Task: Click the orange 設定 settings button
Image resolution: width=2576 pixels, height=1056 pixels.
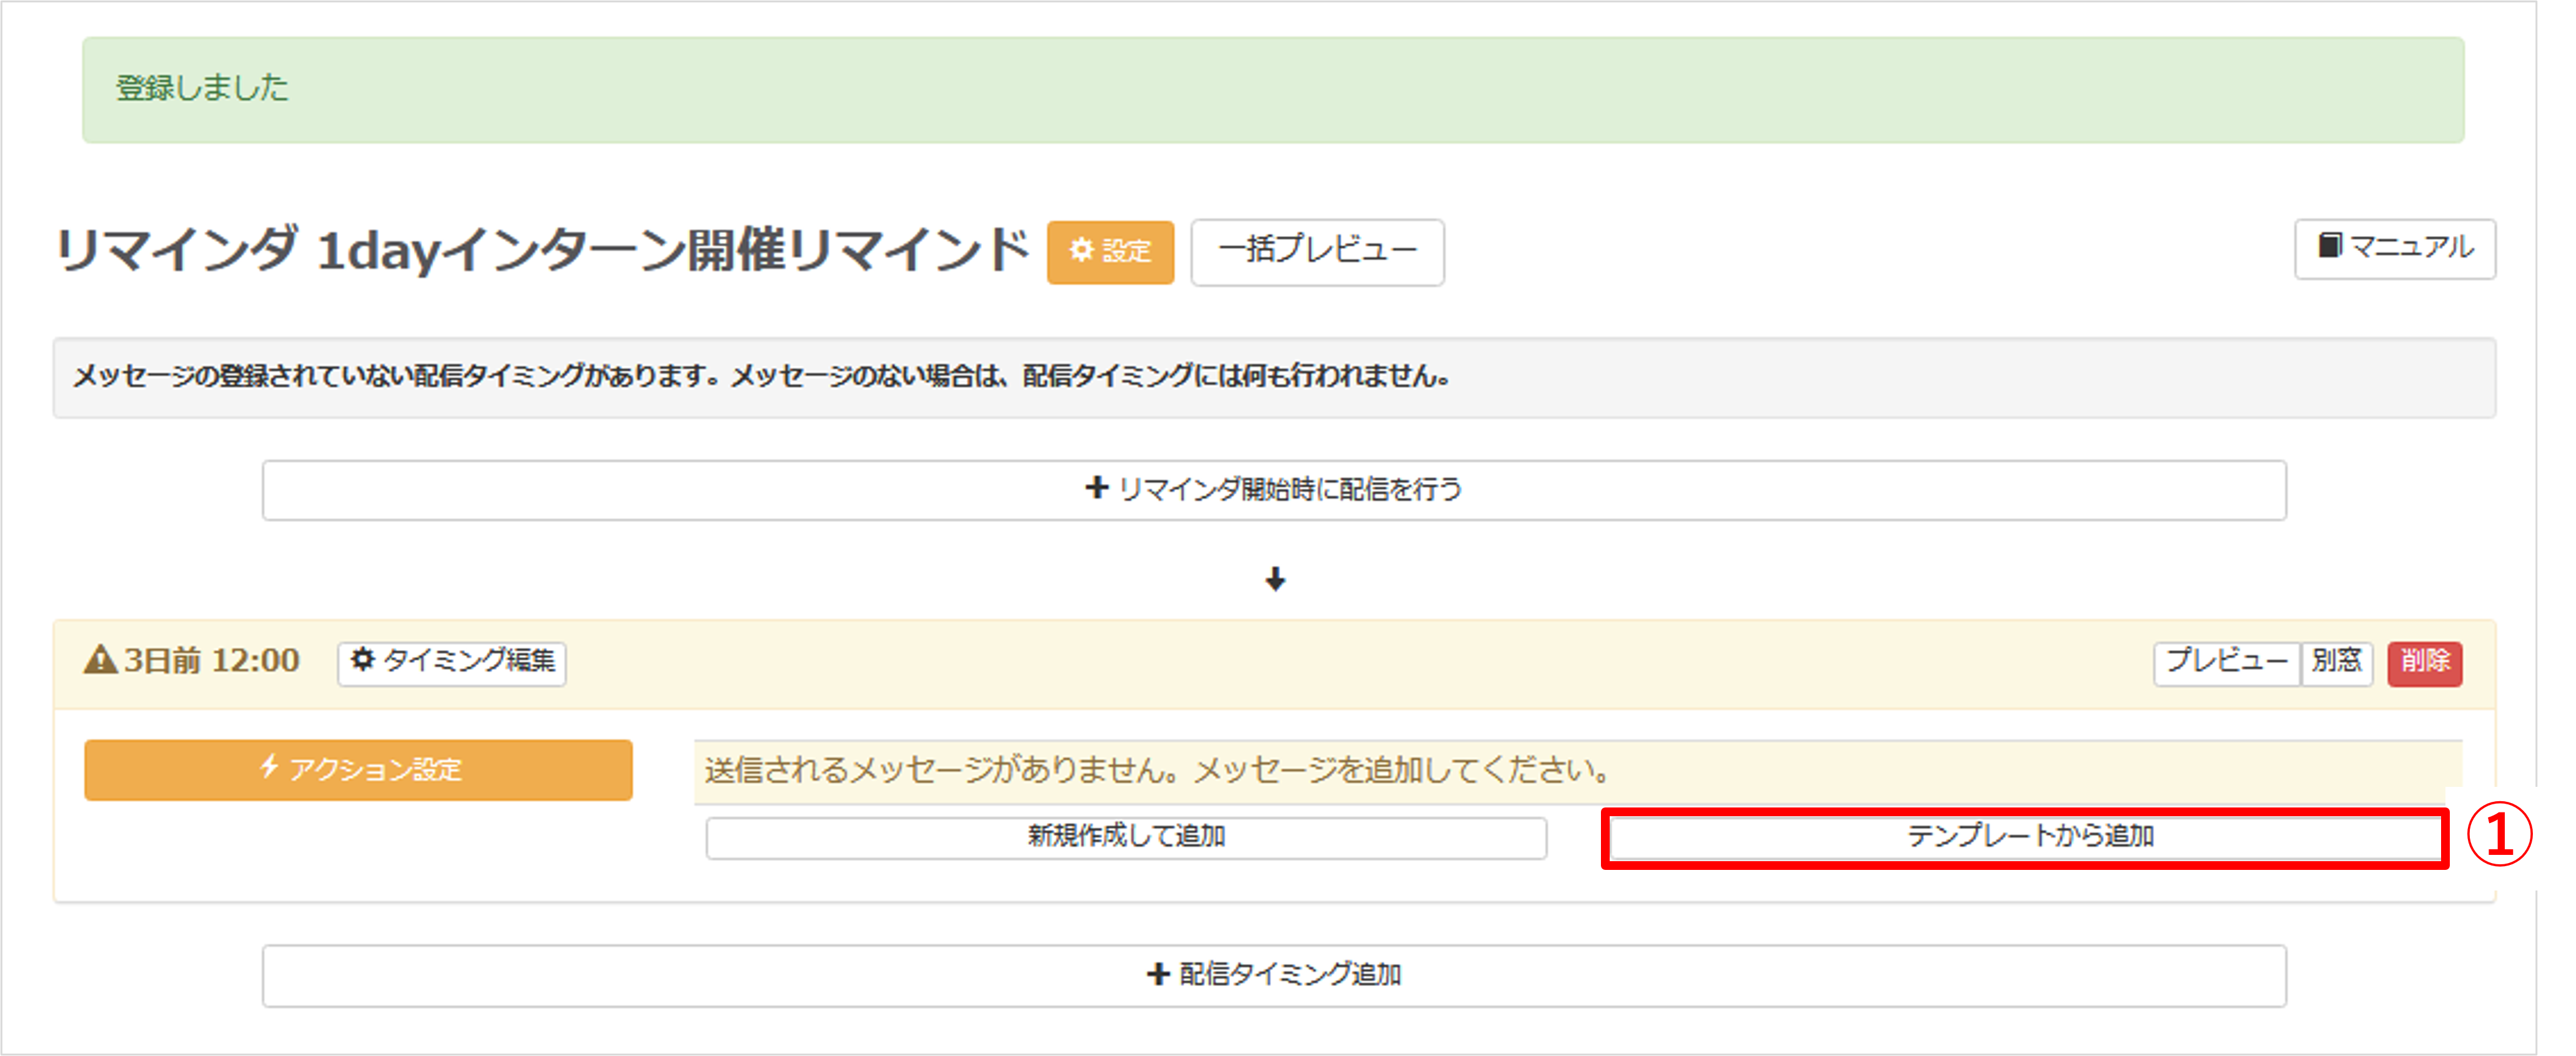Action: click(1110, 252)
